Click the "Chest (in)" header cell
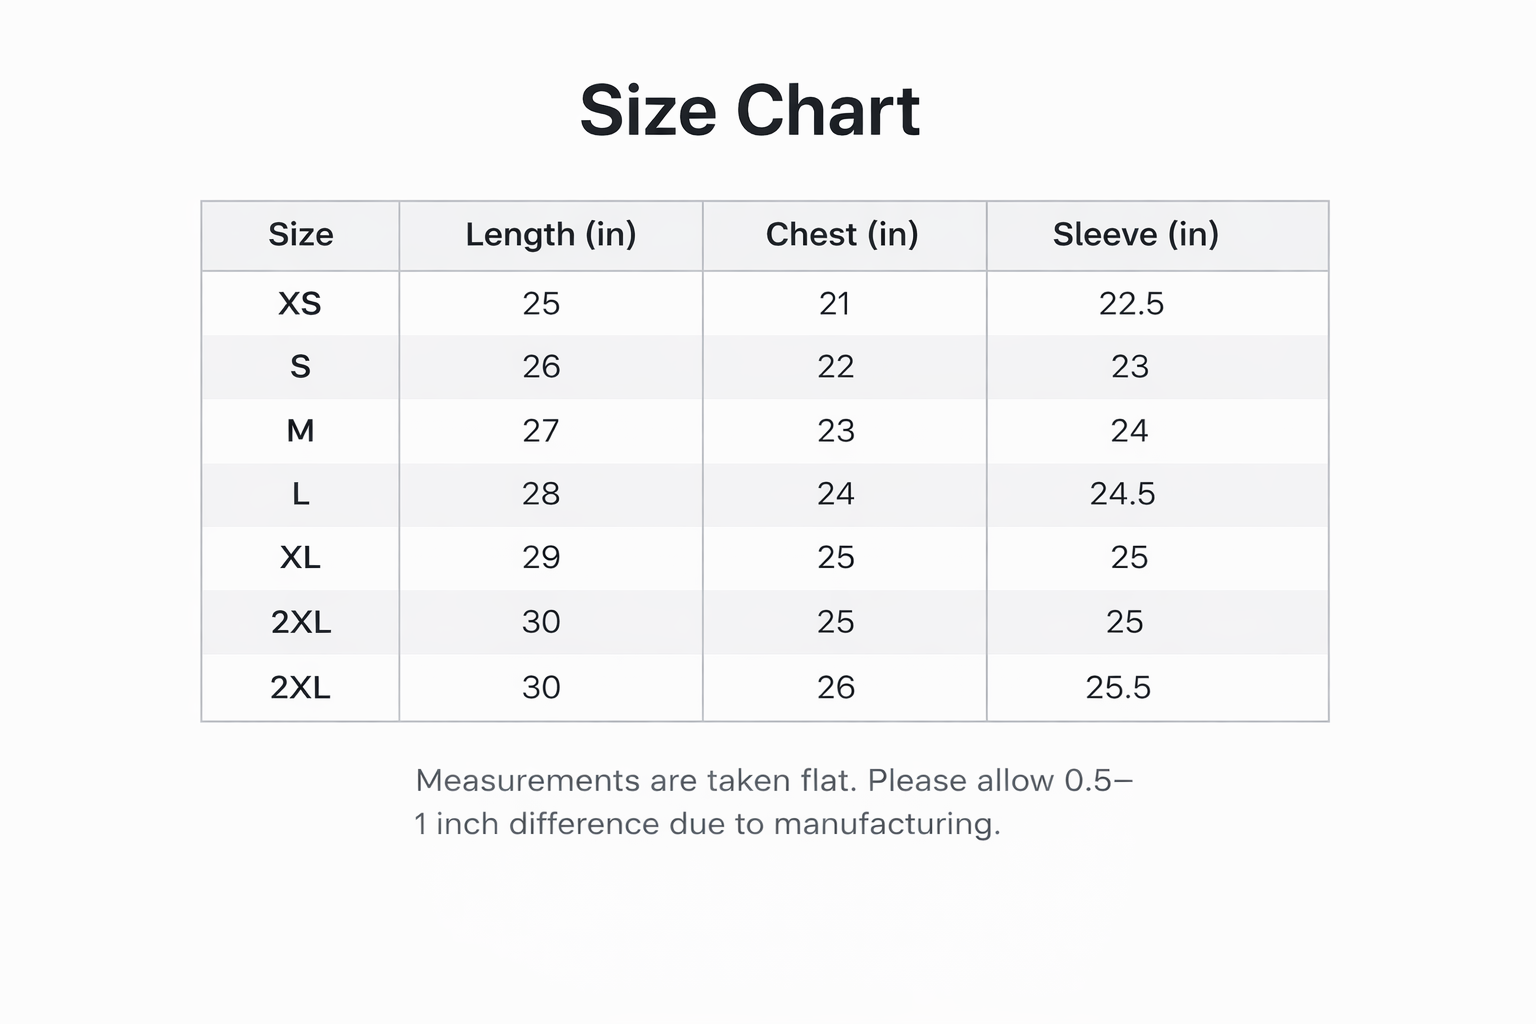This screenshot has width=1536, height=1024. point(842,235)
